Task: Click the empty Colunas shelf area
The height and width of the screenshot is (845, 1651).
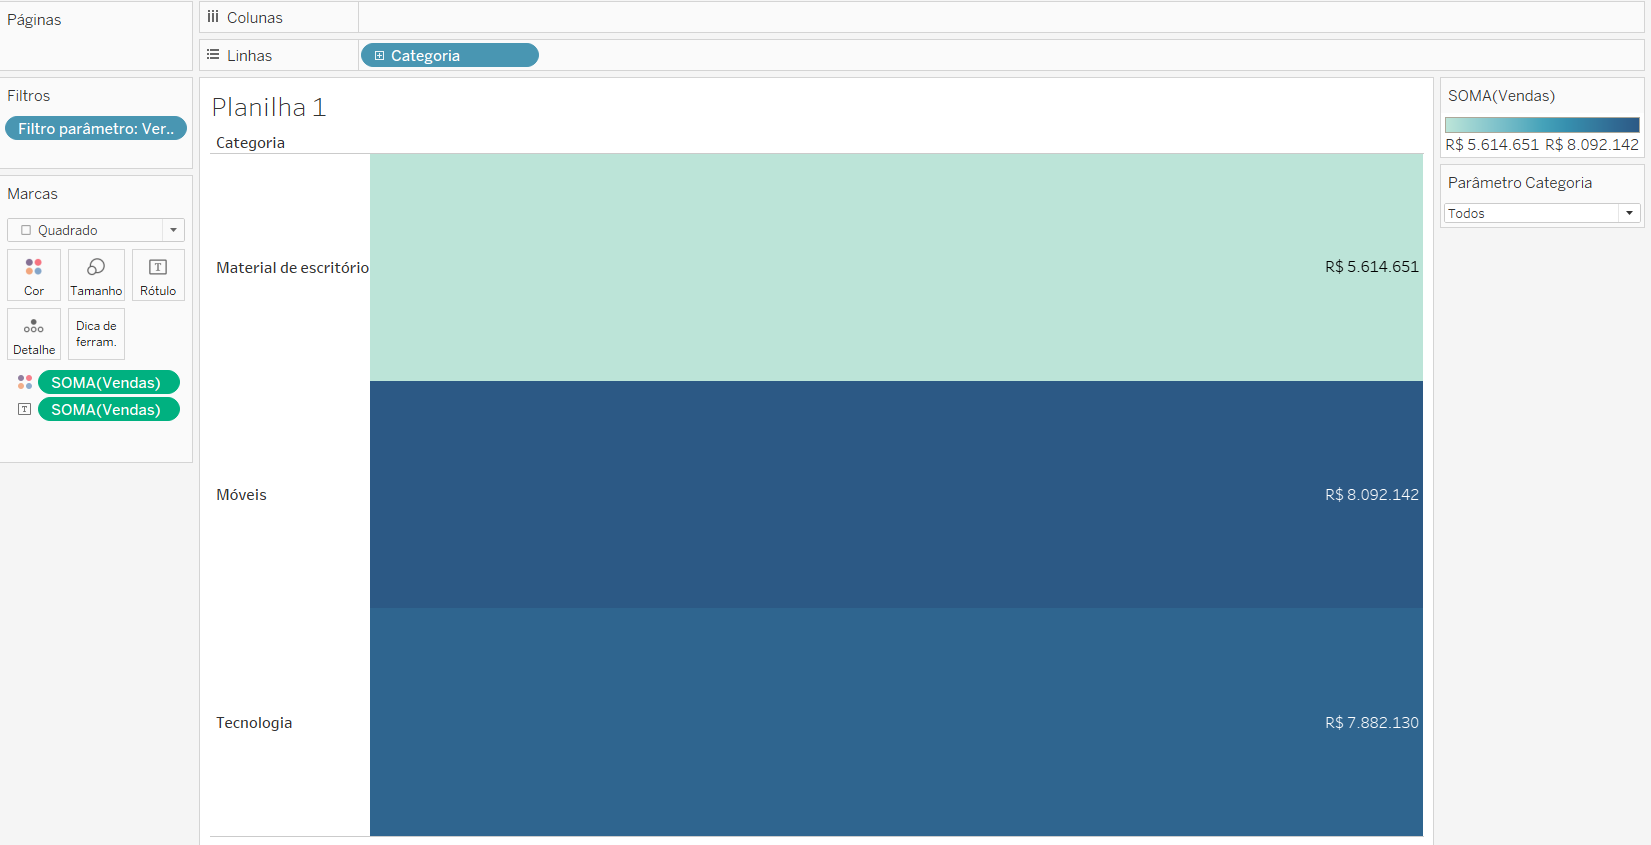Action: click(x=1000, y=17)
